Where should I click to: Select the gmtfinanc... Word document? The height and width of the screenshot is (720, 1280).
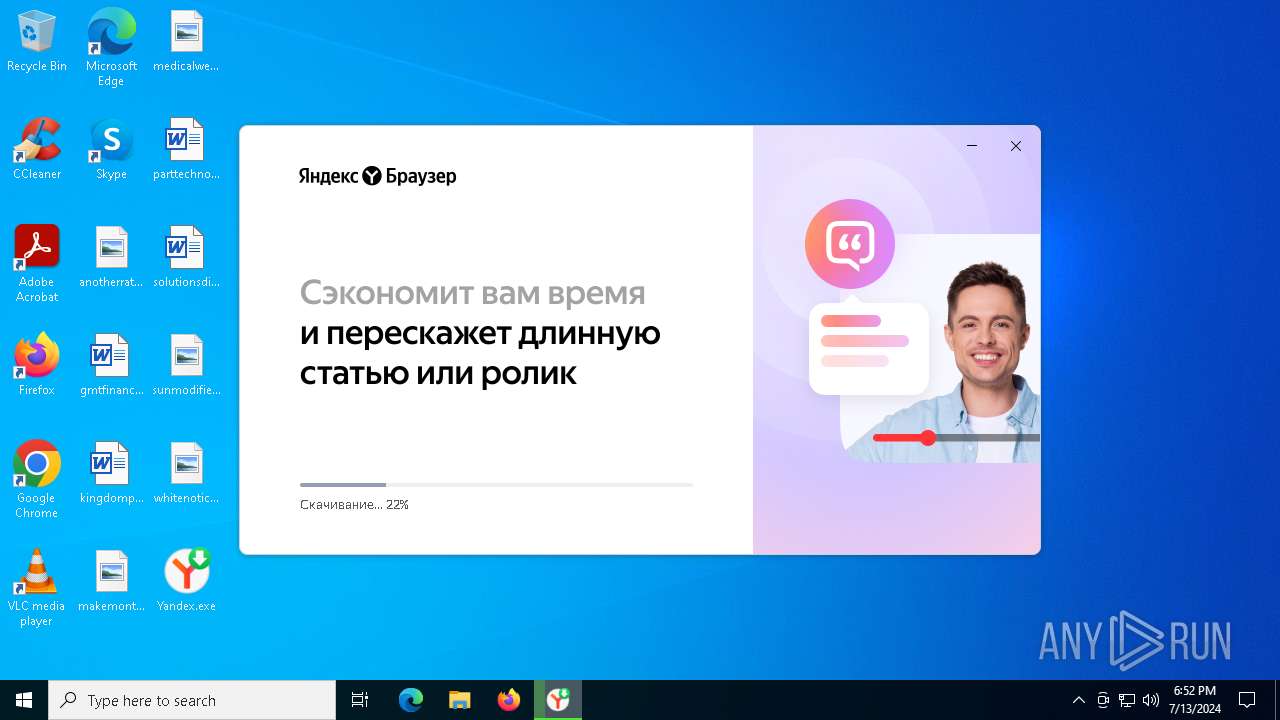click(x=111, y=366)
